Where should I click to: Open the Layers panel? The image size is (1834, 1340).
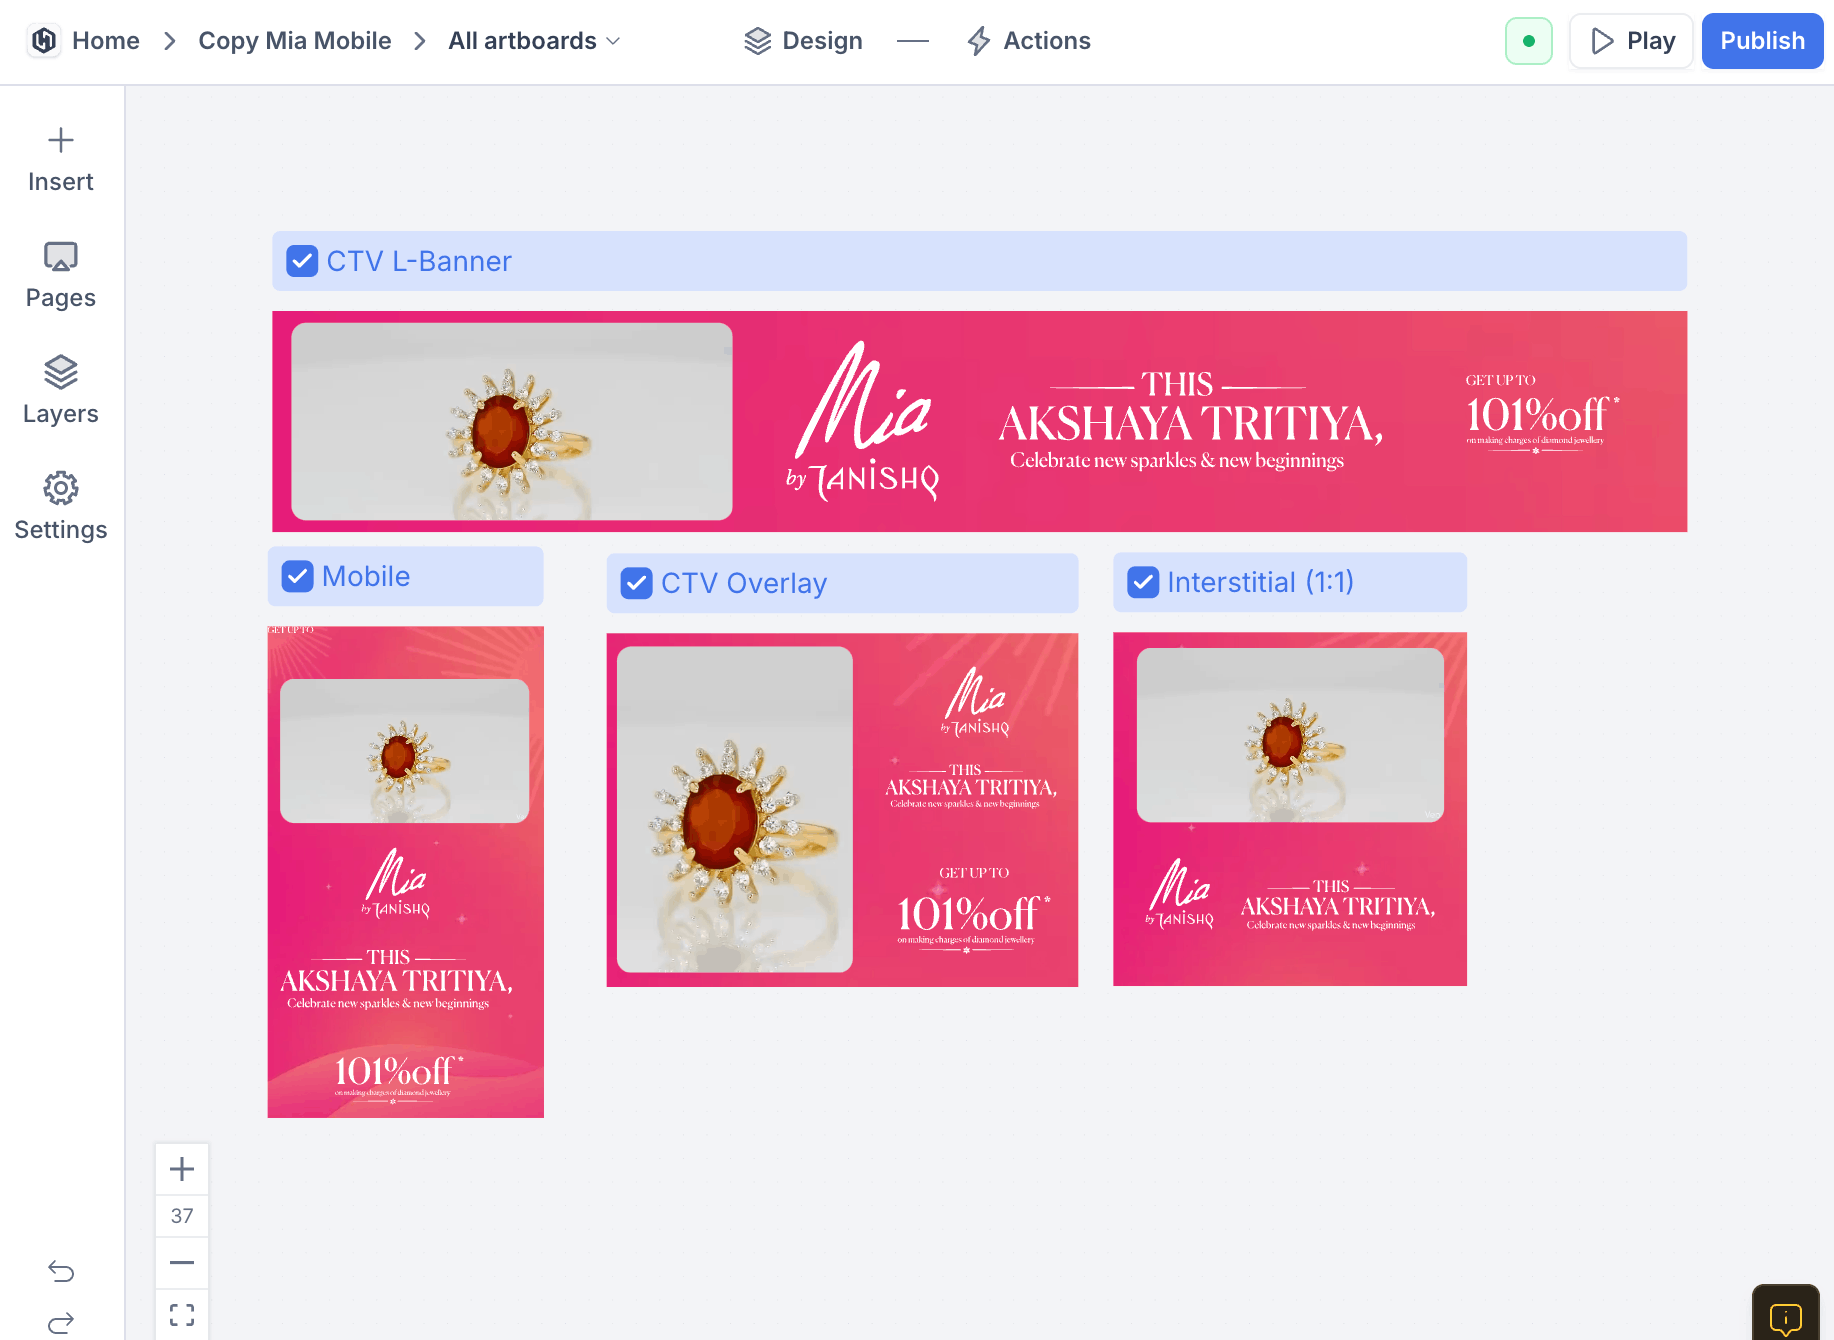click(61, 392)
